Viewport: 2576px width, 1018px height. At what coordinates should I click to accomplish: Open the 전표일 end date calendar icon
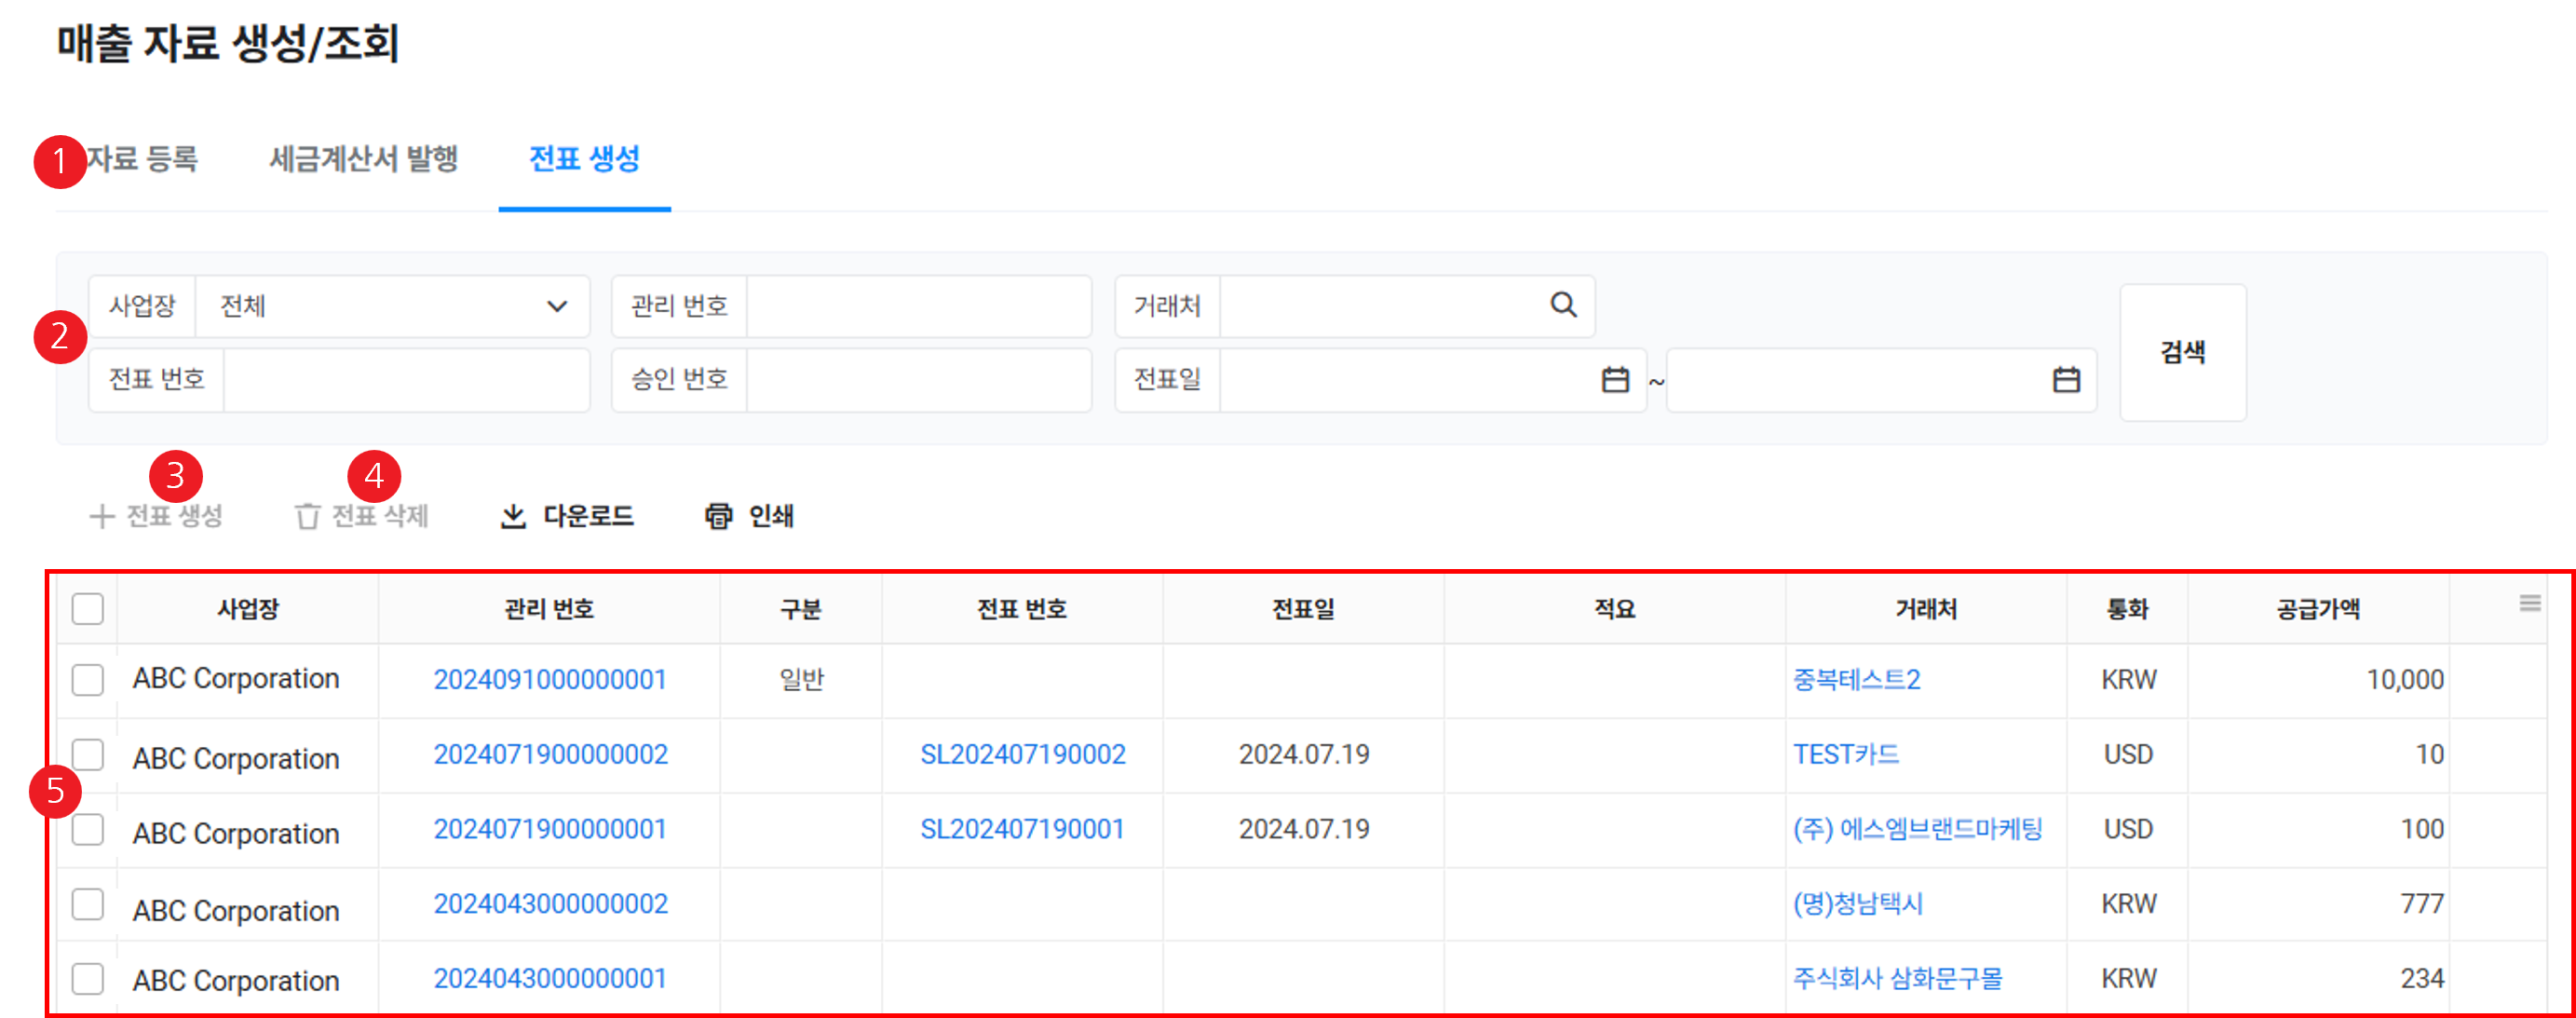2066,380
